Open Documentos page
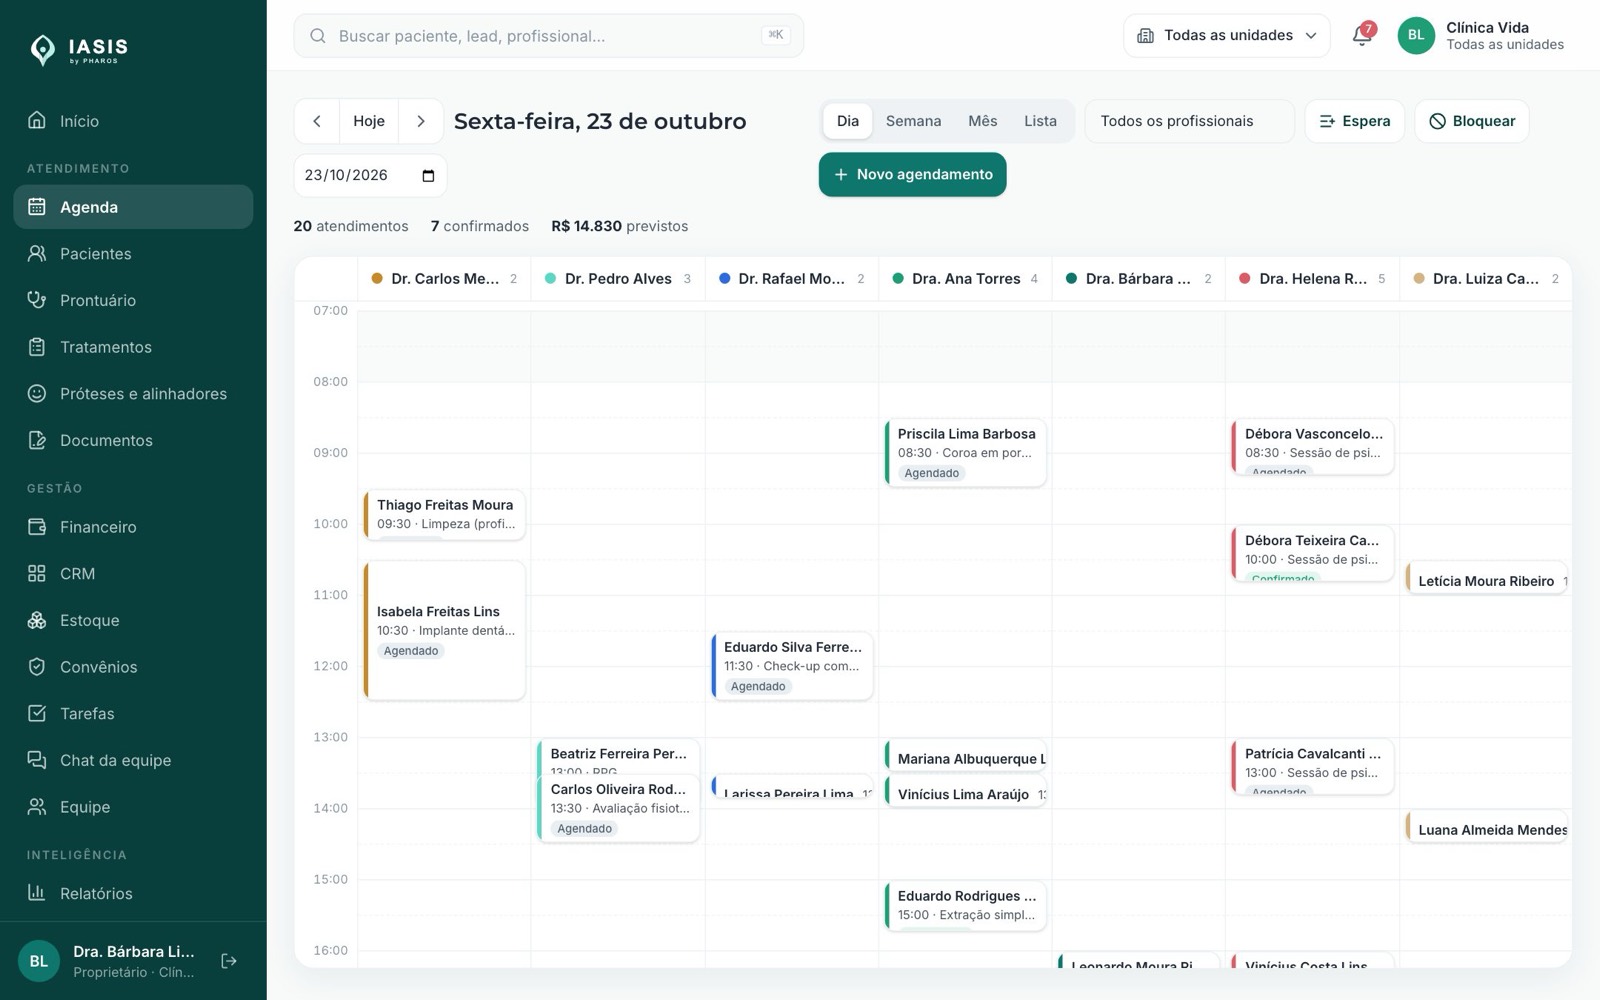The image size is (1600, 1000). [133, 440]
